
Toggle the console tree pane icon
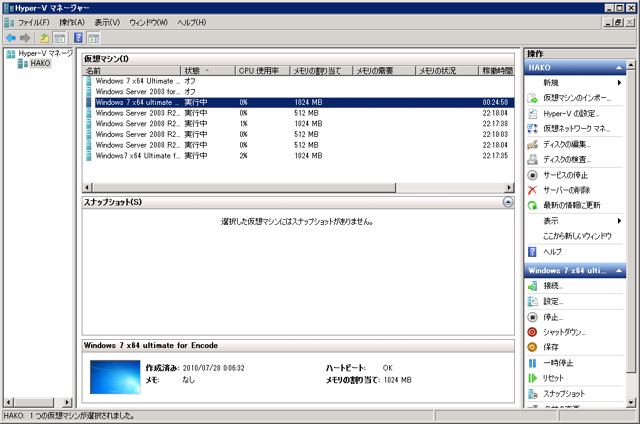(x=60, y=38)
